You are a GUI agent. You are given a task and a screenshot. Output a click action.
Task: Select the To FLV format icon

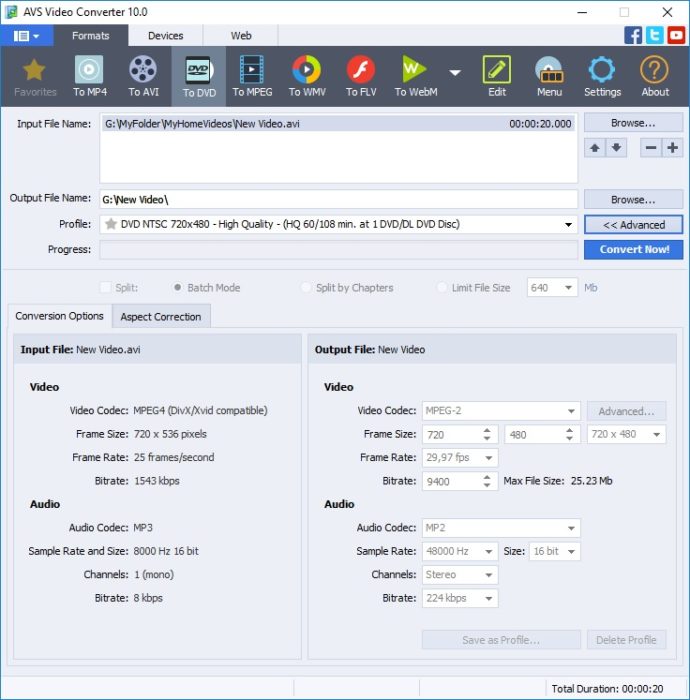pos(360,77)
